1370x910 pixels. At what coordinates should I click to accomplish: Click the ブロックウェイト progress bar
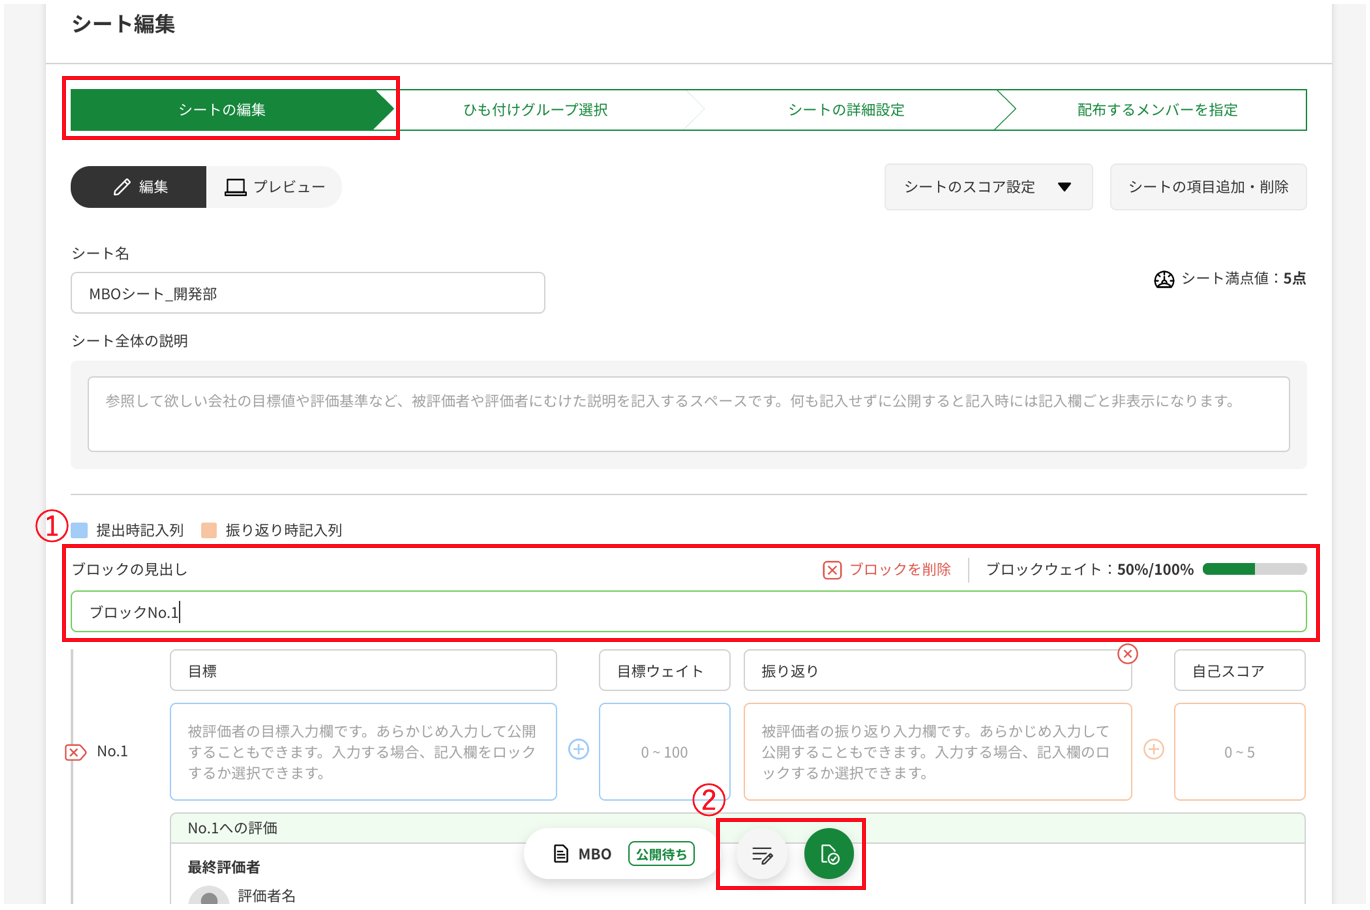1254,569
